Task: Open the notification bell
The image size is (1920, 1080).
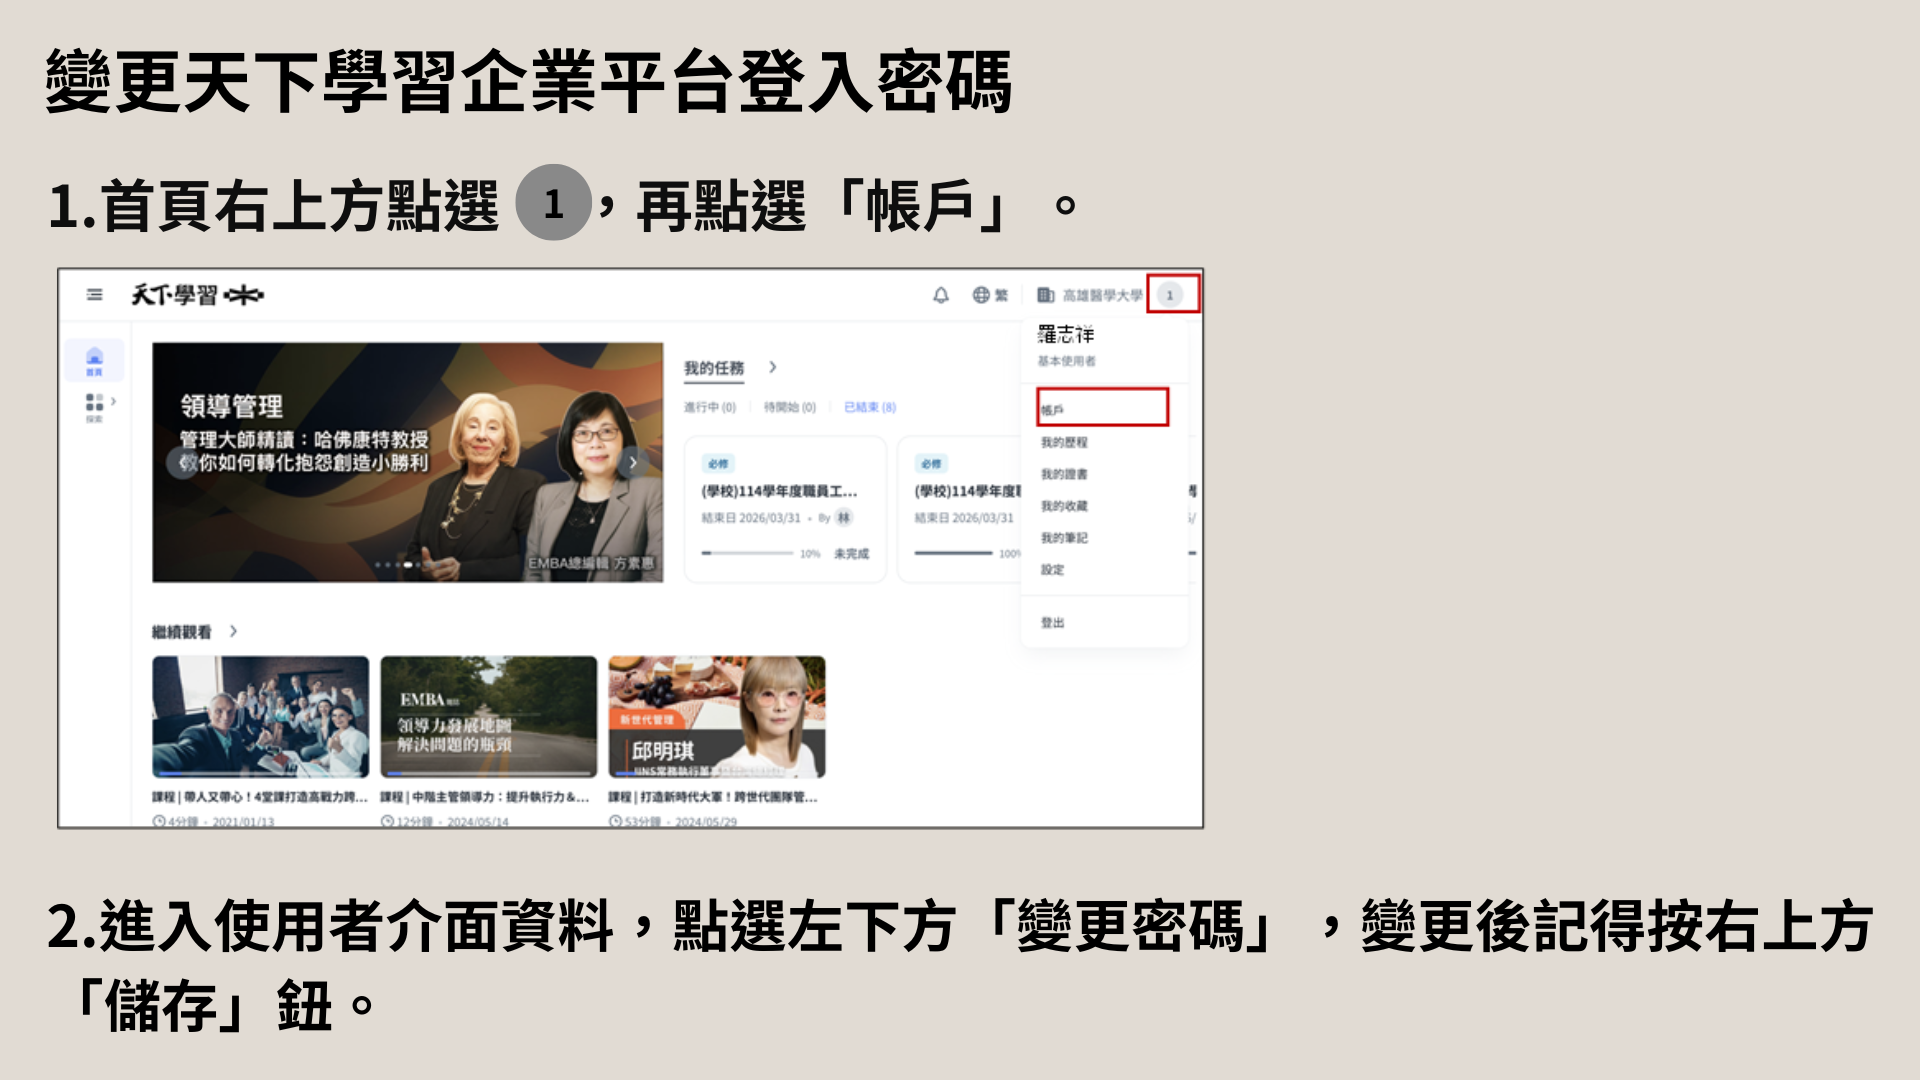Action: (941, 295)
